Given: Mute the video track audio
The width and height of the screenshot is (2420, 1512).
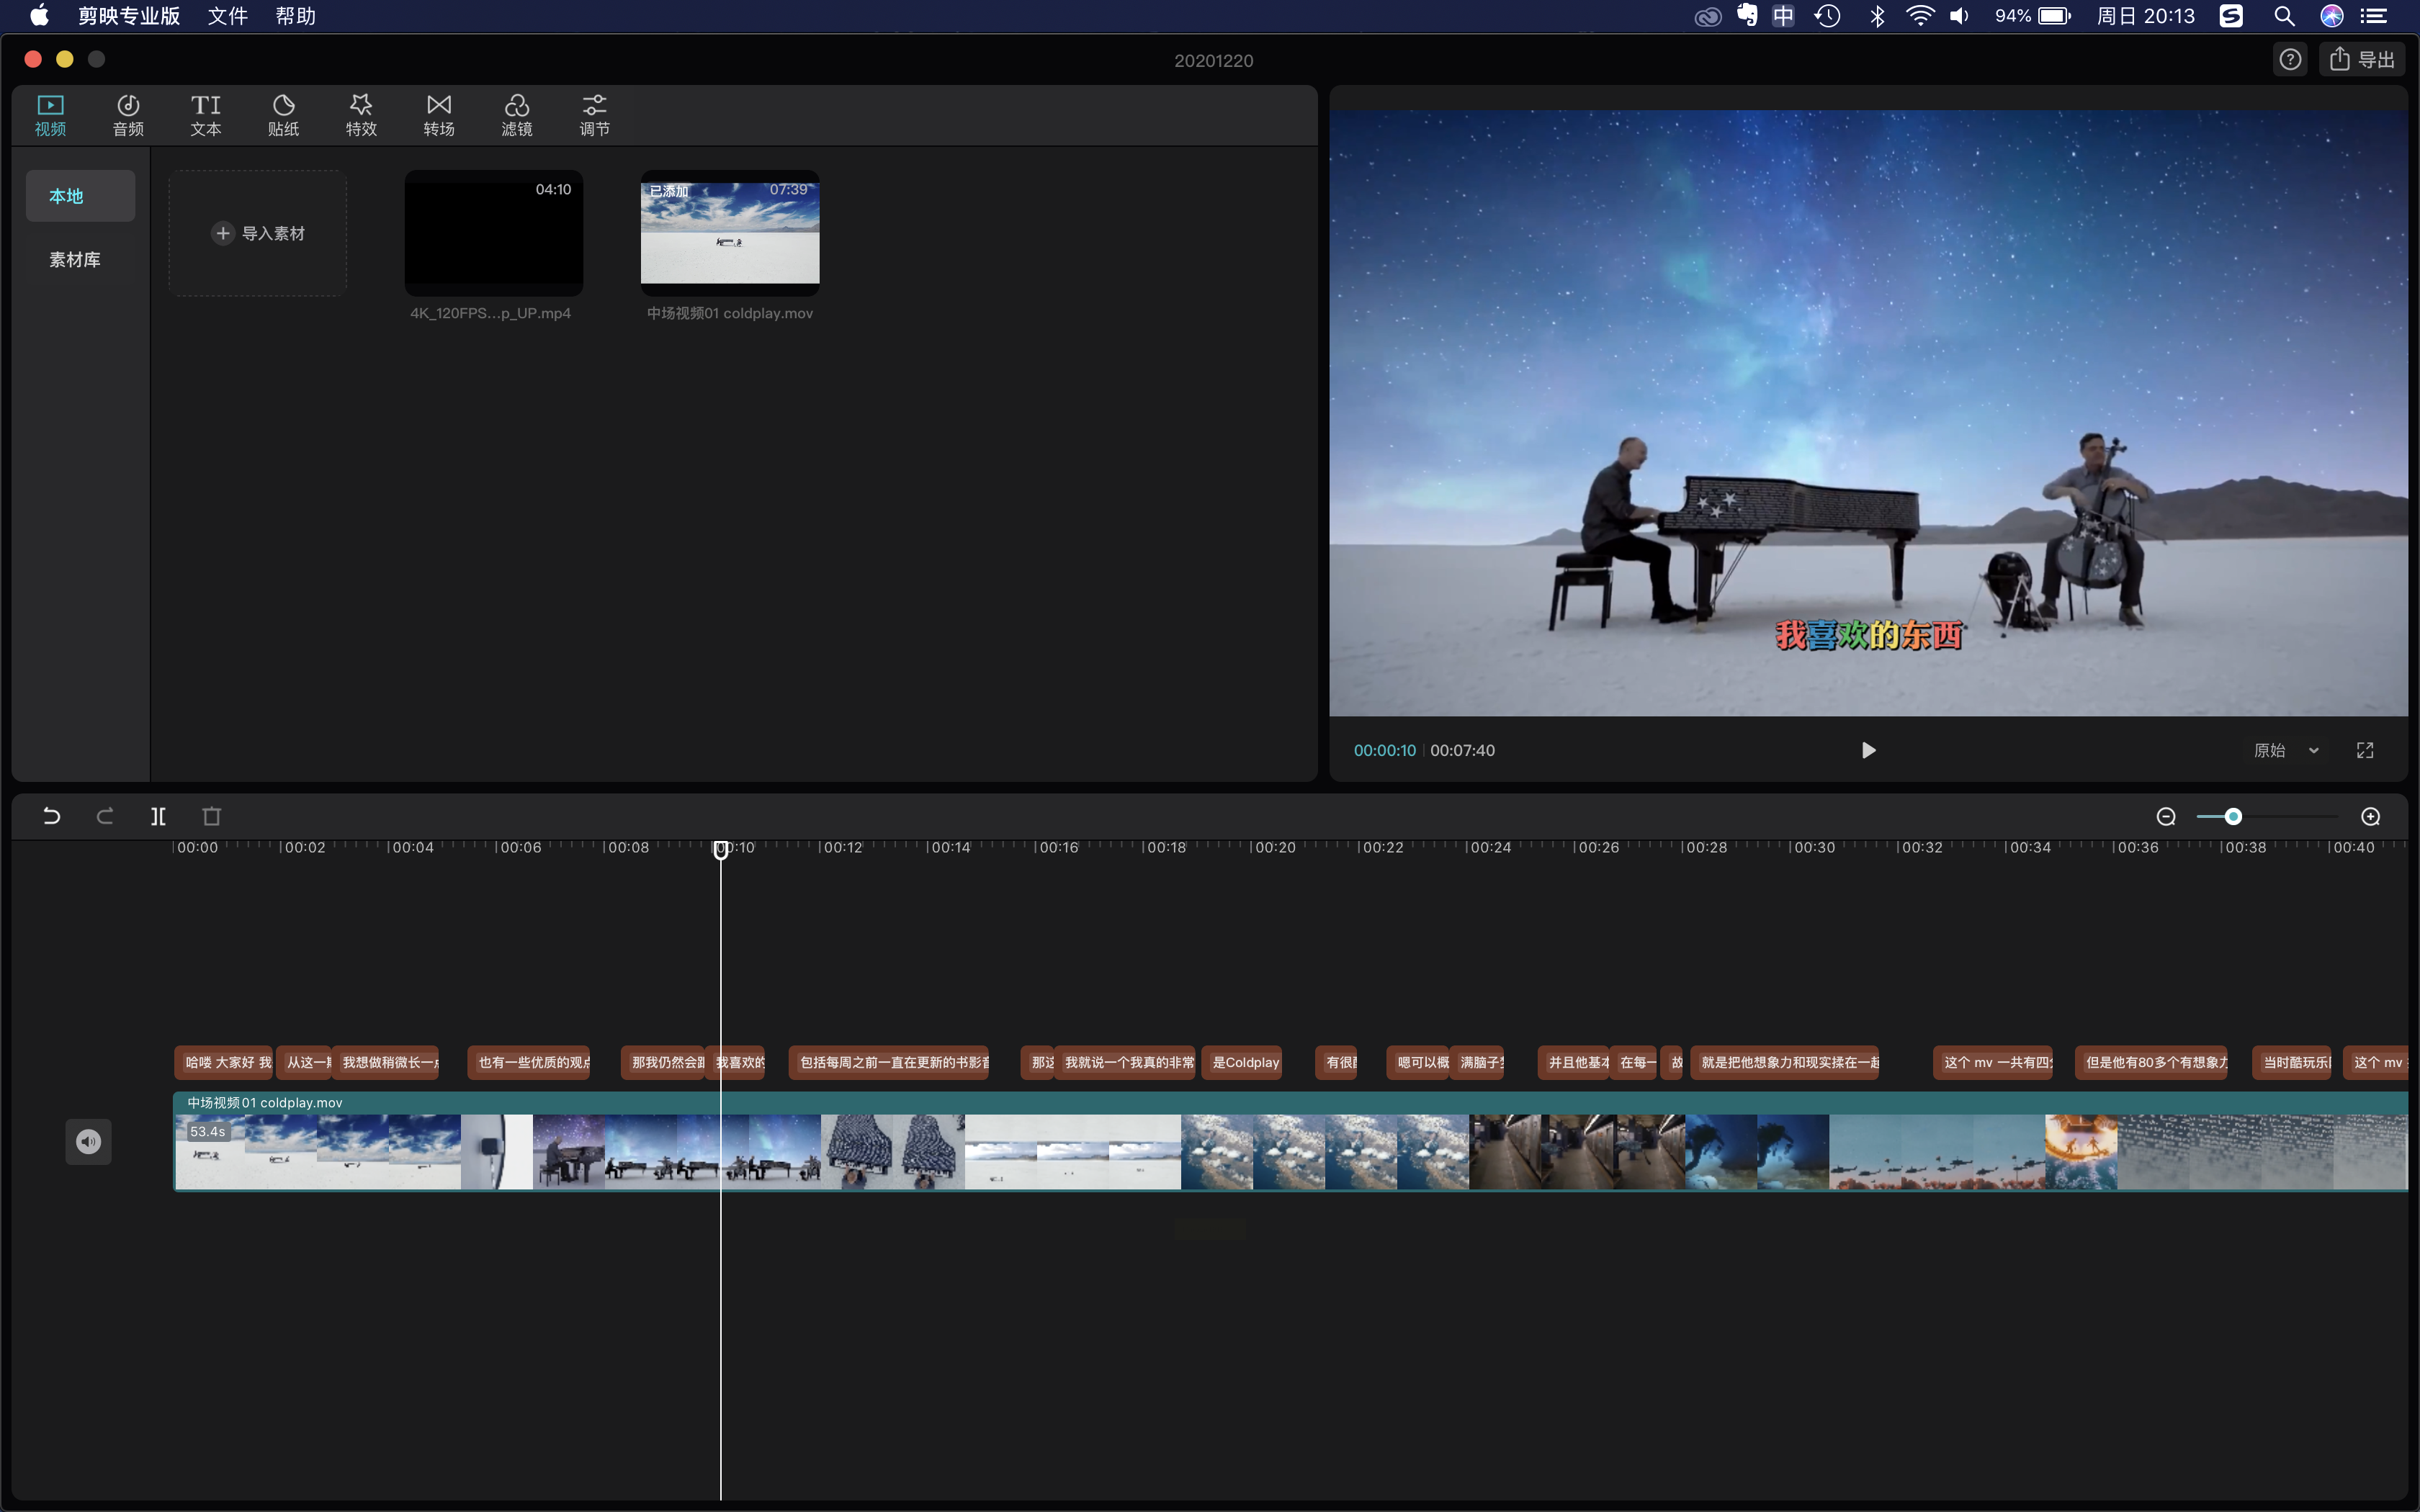Looking at the screenshot, I should (x=88, y=1141).
